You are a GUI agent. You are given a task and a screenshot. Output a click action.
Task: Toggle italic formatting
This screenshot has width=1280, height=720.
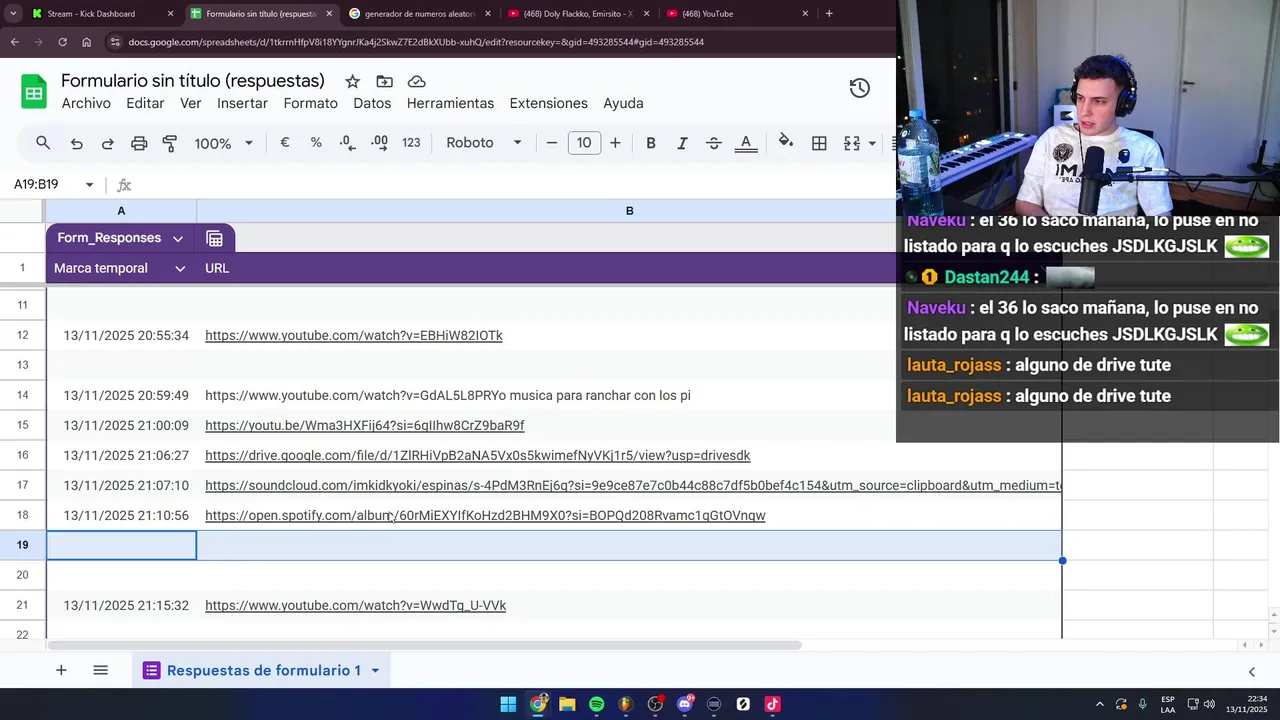pyautogui.click(x=682, y=143)
